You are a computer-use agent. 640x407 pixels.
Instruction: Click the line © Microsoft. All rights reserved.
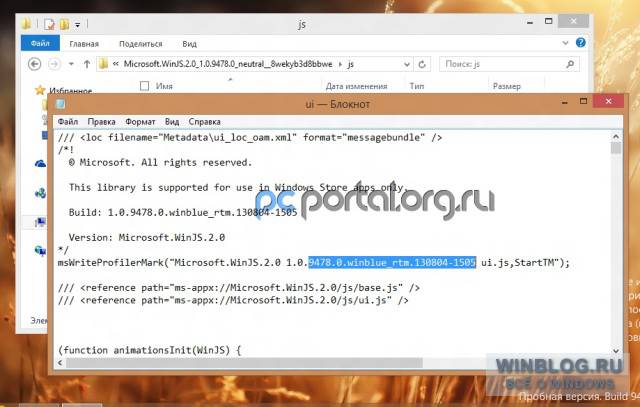(x=160, y=162)
